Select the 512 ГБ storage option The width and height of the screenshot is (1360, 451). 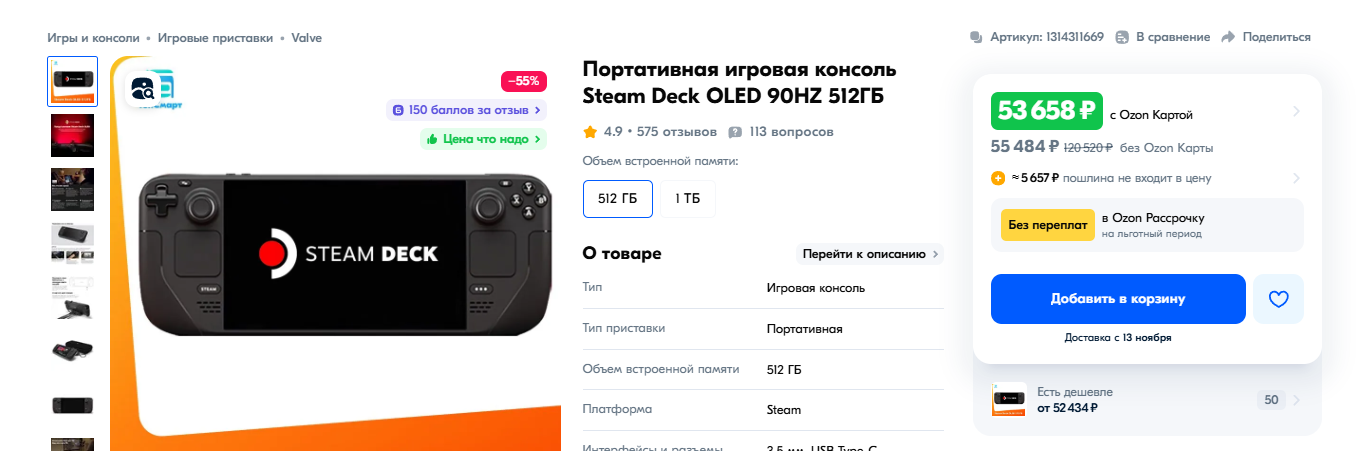[x=617, y=198]
